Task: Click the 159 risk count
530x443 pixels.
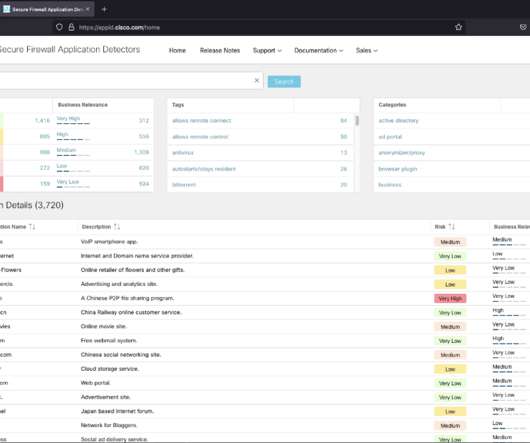Action: click(45, 184)
